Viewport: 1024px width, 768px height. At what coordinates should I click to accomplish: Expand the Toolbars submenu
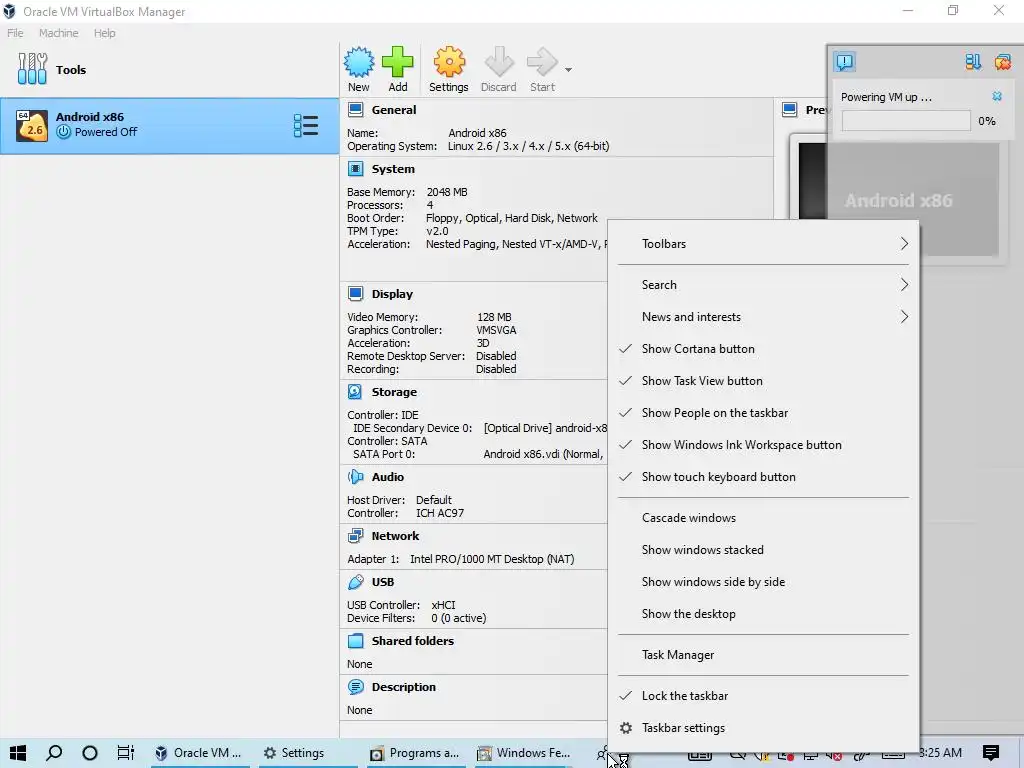pos(763,244)
